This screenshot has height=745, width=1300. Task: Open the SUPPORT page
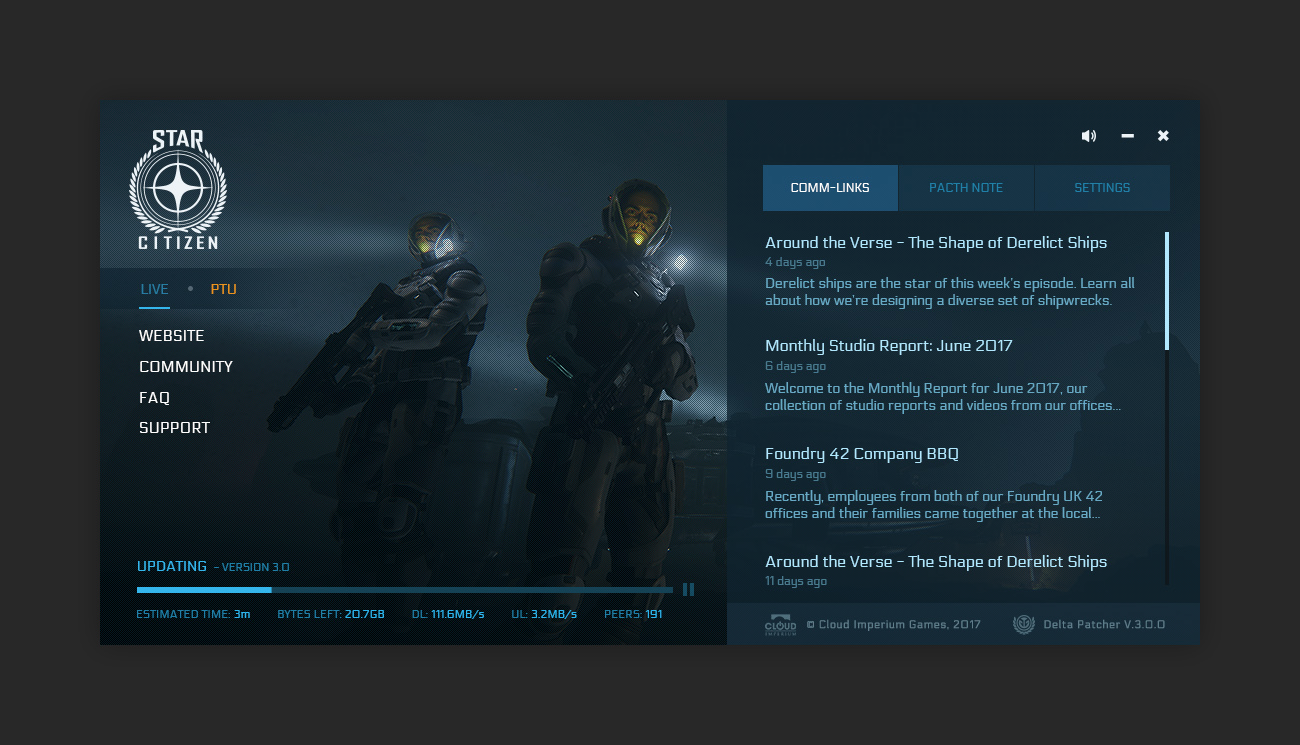click(174, 427)
